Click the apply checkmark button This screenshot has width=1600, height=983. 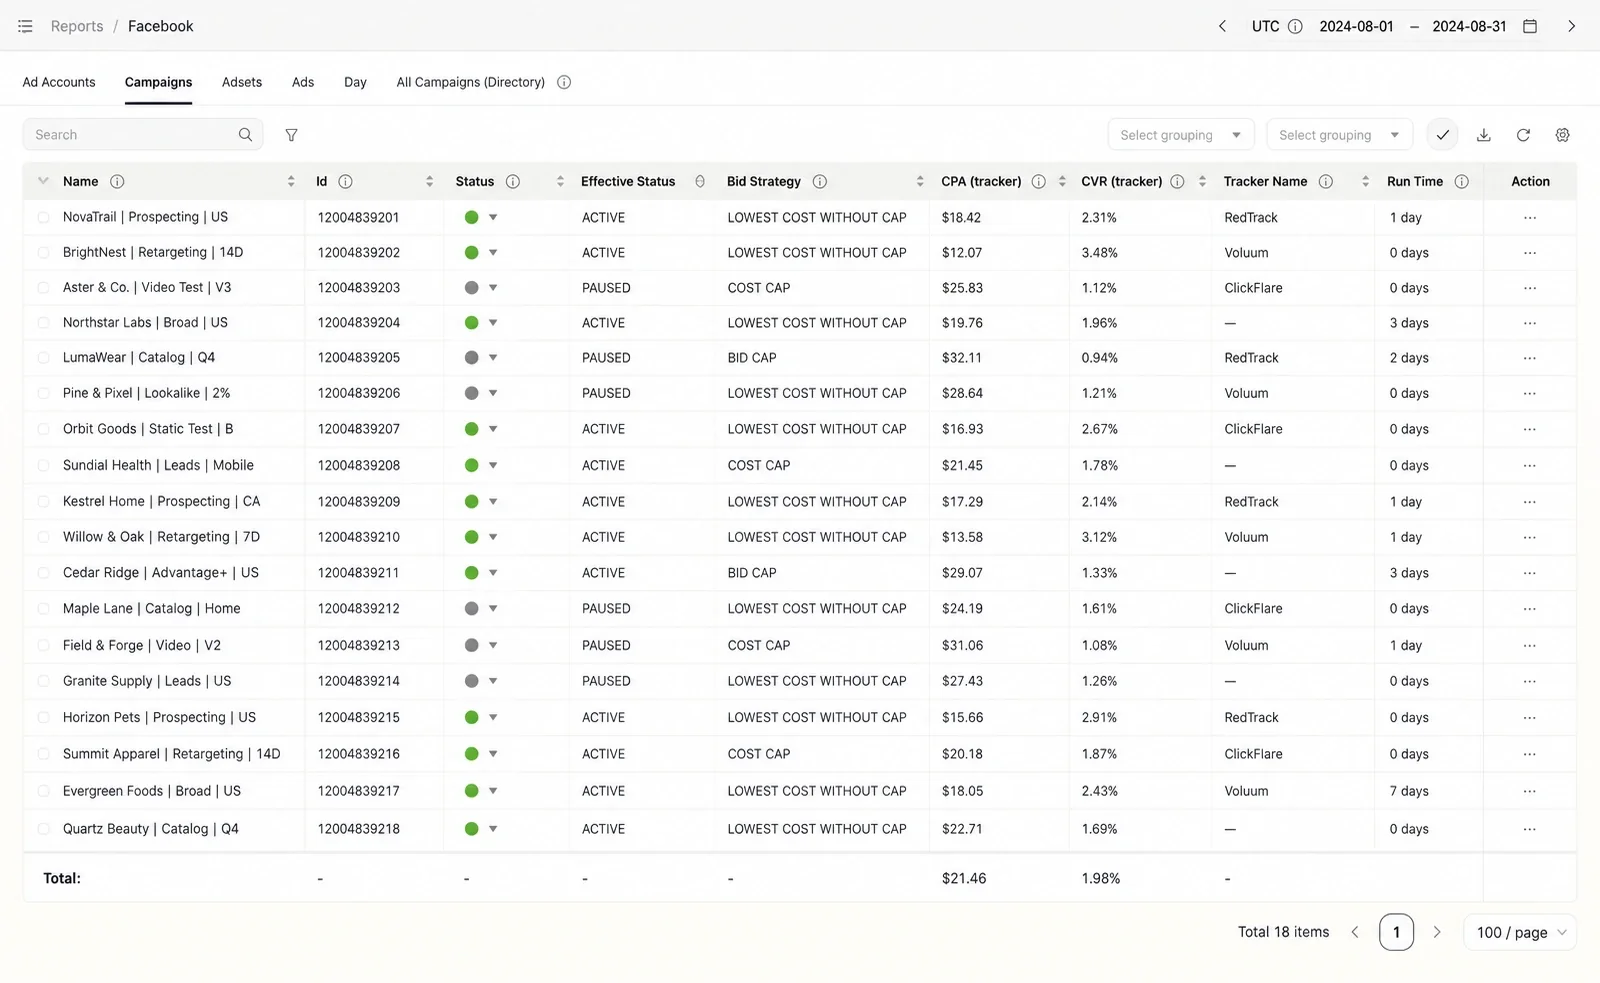pyautogui.click(x=1442, y=135)
